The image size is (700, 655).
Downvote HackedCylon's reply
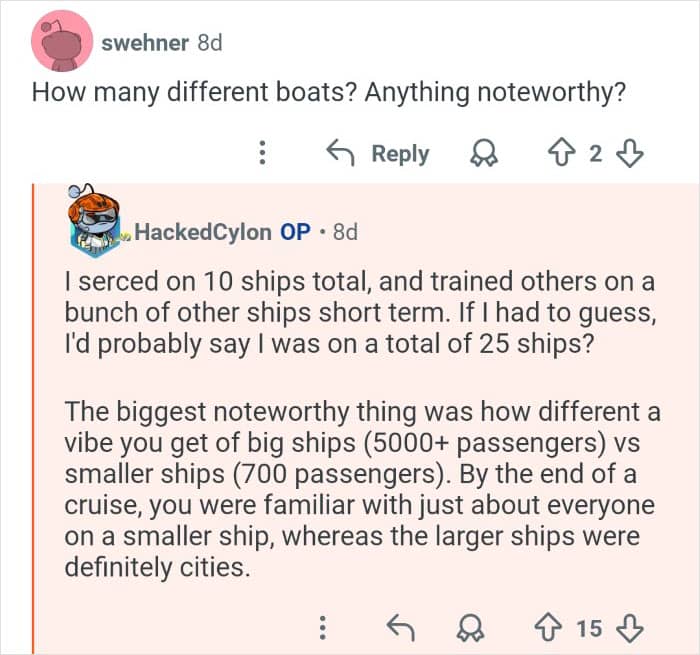click(x=630, y=628)
